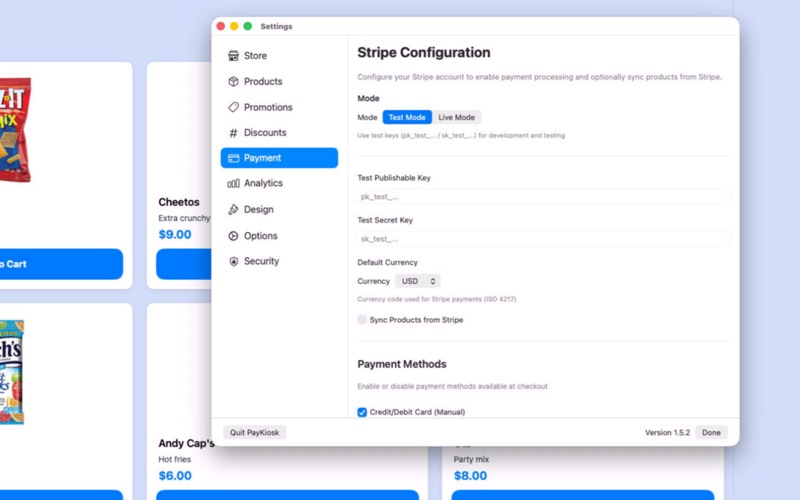The height and width of the screenshot is (500, 800).
Task: Click the Store icon in Settings sidebar
Action: pos(233,56)
